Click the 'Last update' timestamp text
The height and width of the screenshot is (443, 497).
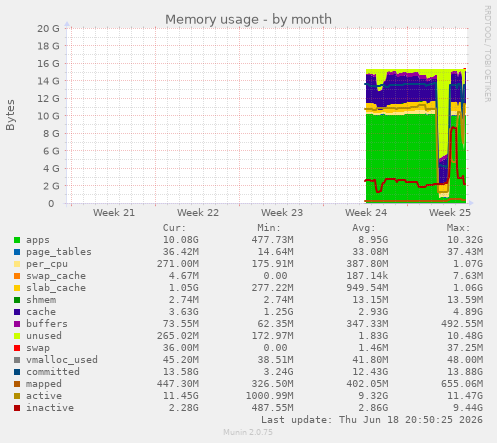click(x=372, y=420)
